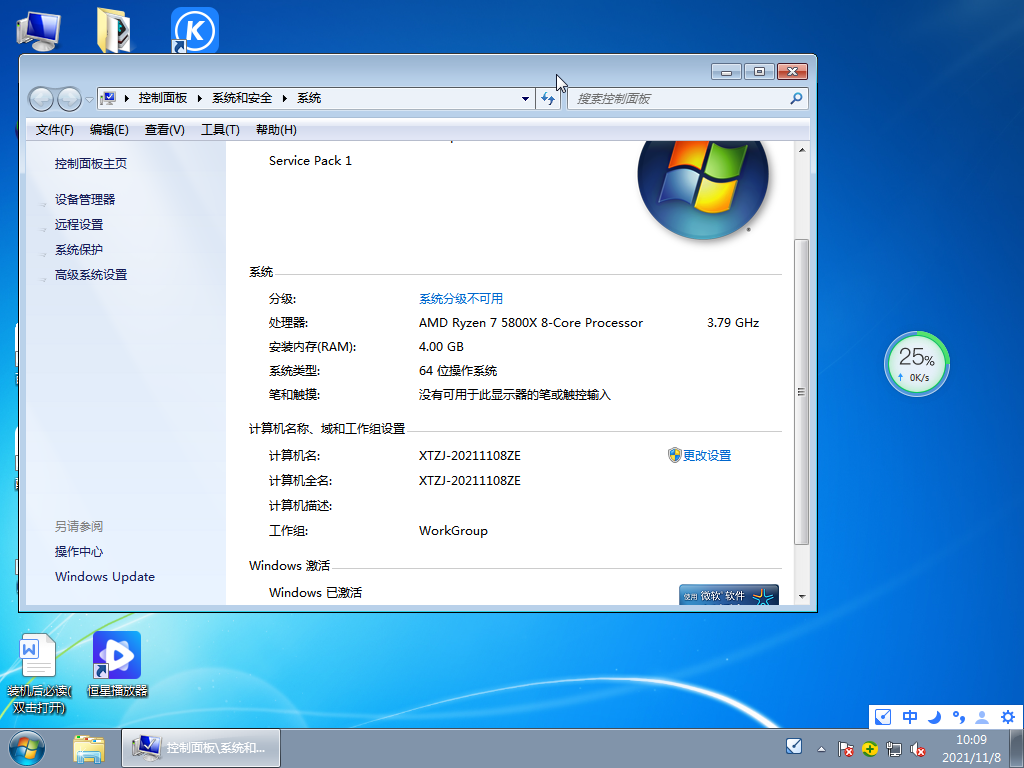Launch 恒星播放器 from the desktop
Image resolution: width=1024 pixels, height=768 pixels.
117,655
